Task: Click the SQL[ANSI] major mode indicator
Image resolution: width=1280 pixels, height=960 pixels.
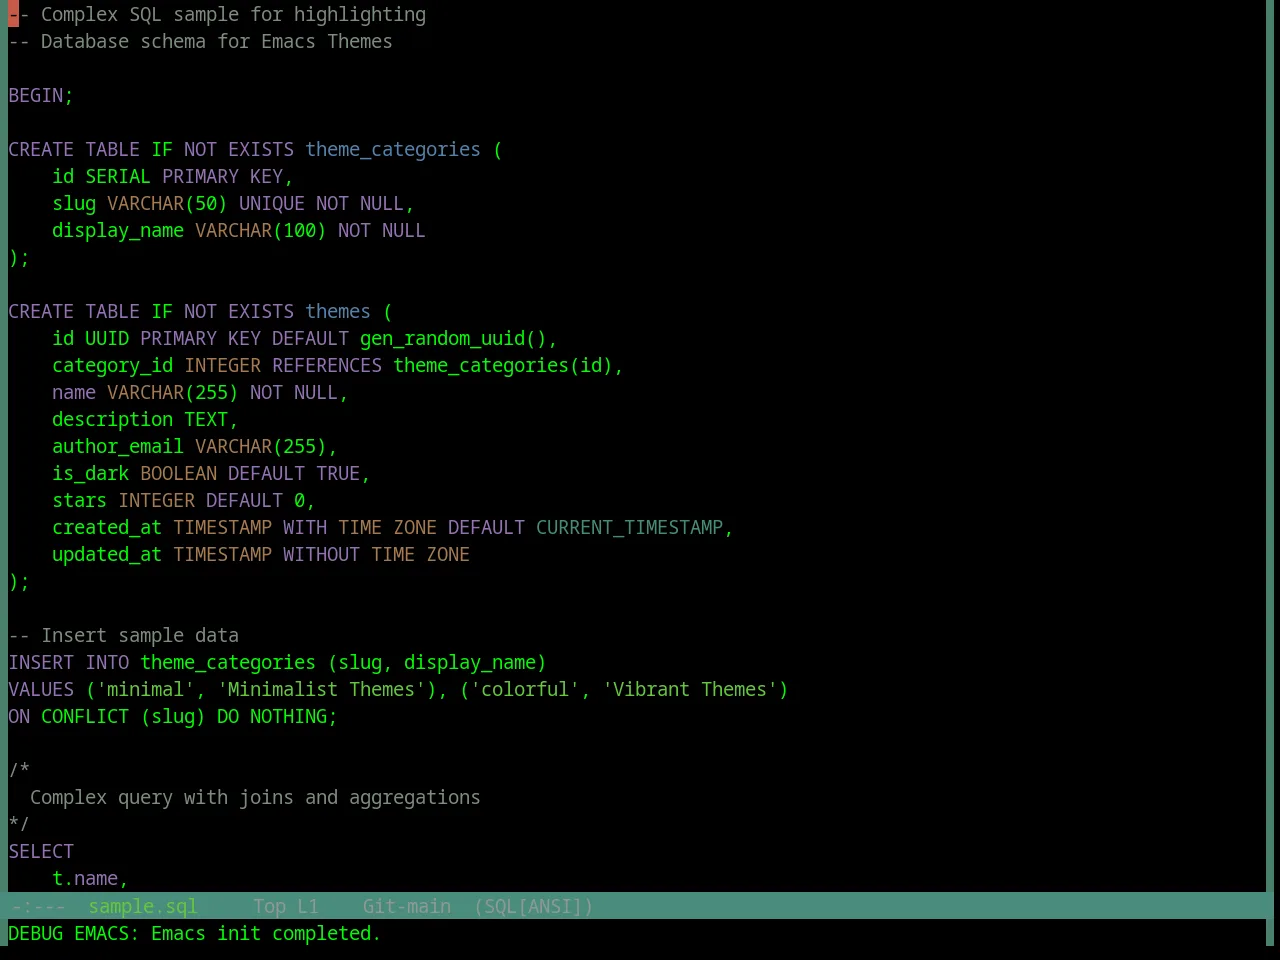Action: pos(534,907)
